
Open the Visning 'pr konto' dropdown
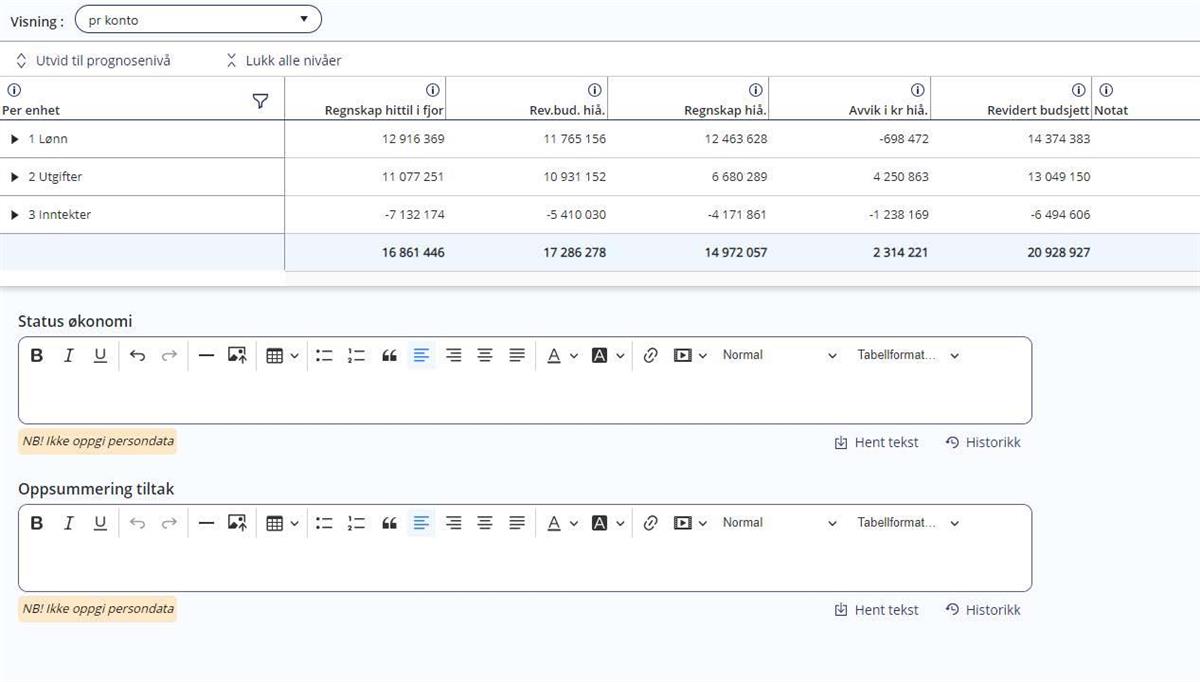point(198,19)
